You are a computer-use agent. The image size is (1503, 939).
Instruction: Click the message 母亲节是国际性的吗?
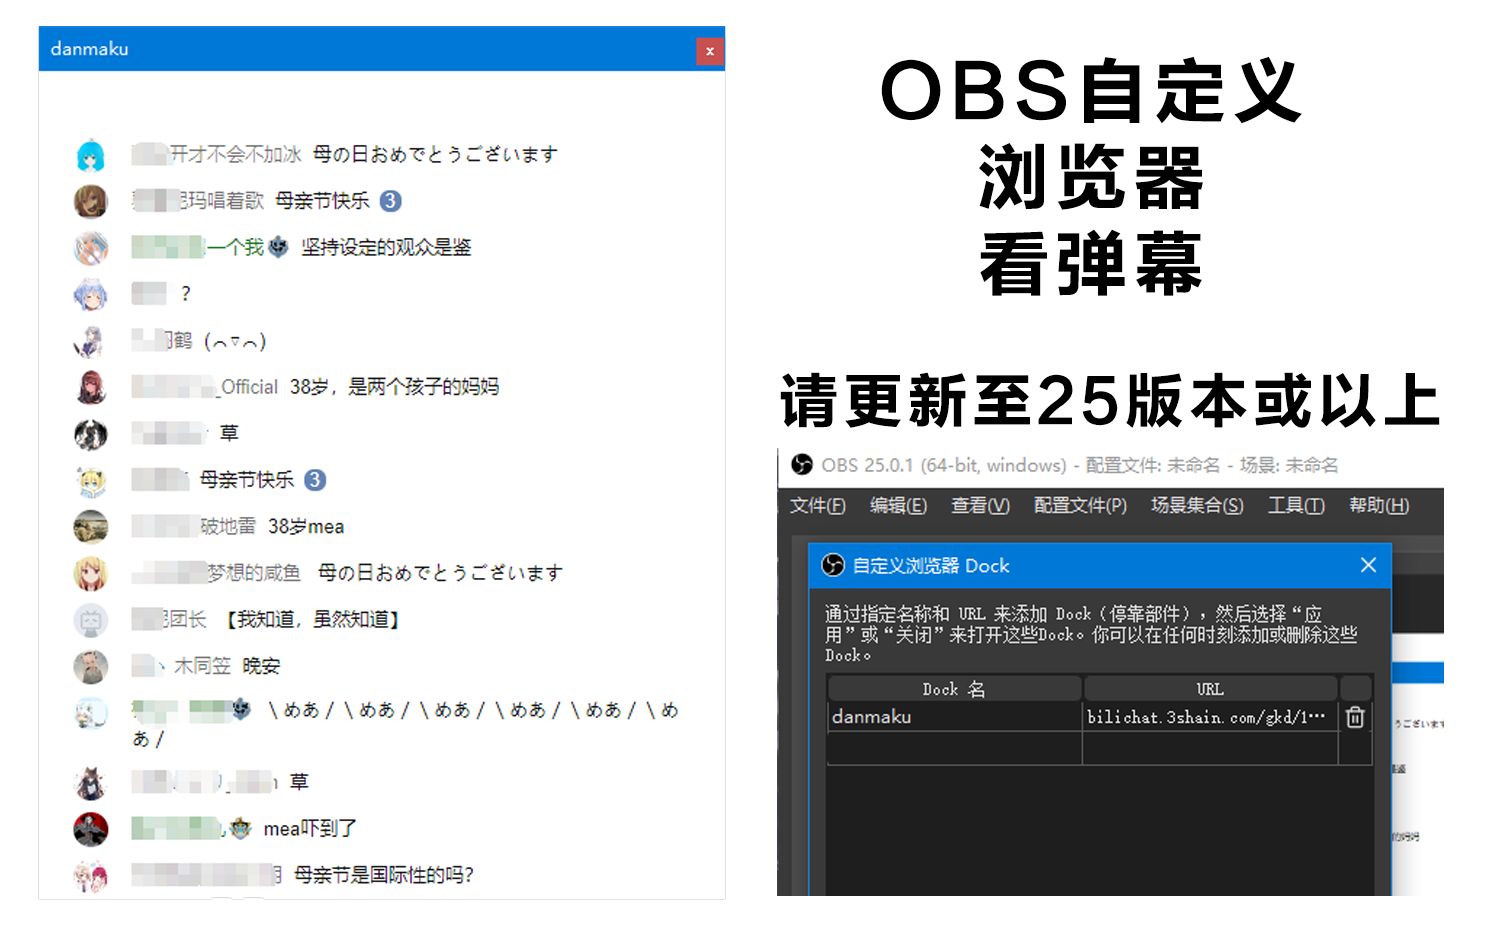click(384, 875)
